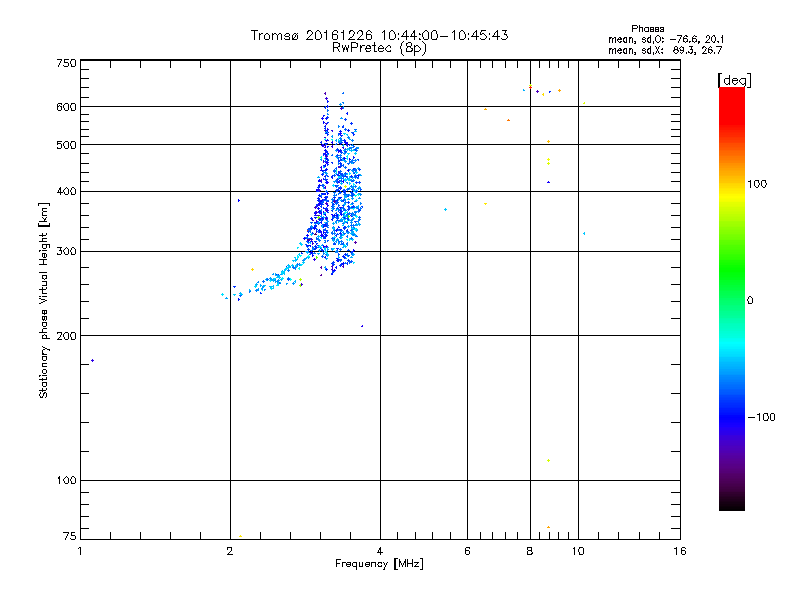
Task: Click the x-axis '10' tick label
Action: click(x=578, y=551)
